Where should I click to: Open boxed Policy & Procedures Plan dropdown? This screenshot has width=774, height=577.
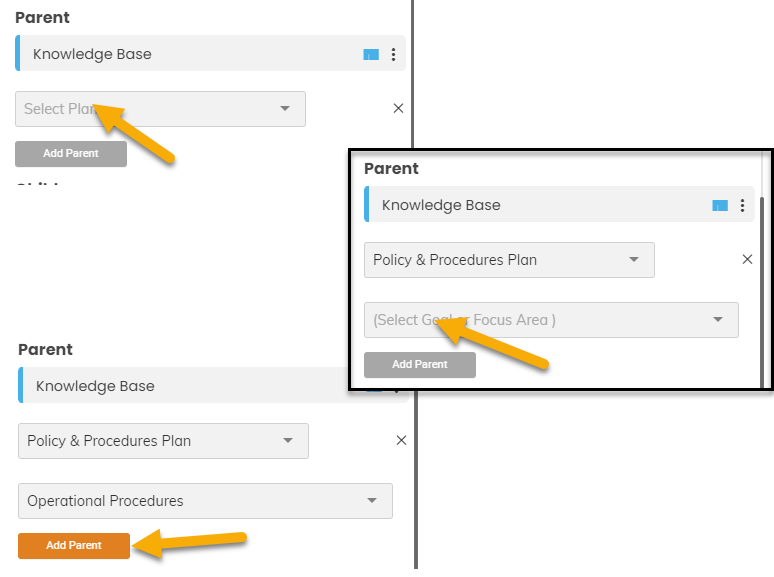coord(509,260)
